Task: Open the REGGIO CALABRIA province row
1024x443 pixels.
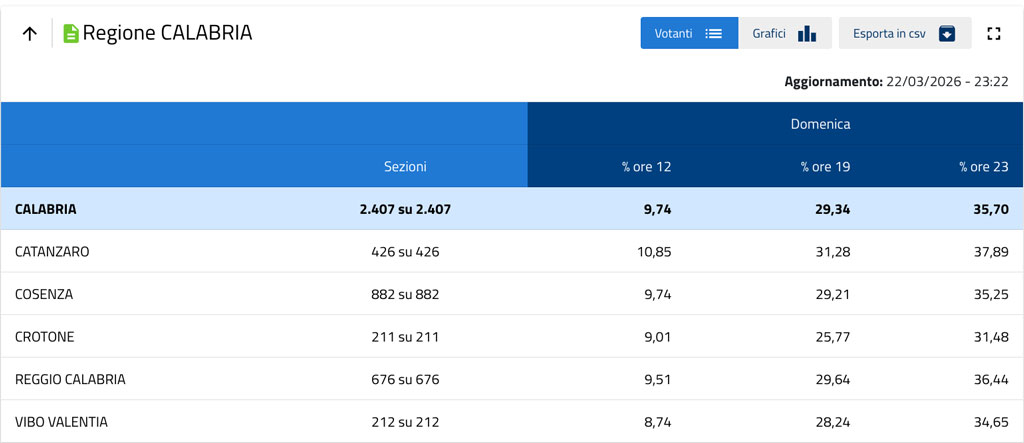Action: coord(70,380)
